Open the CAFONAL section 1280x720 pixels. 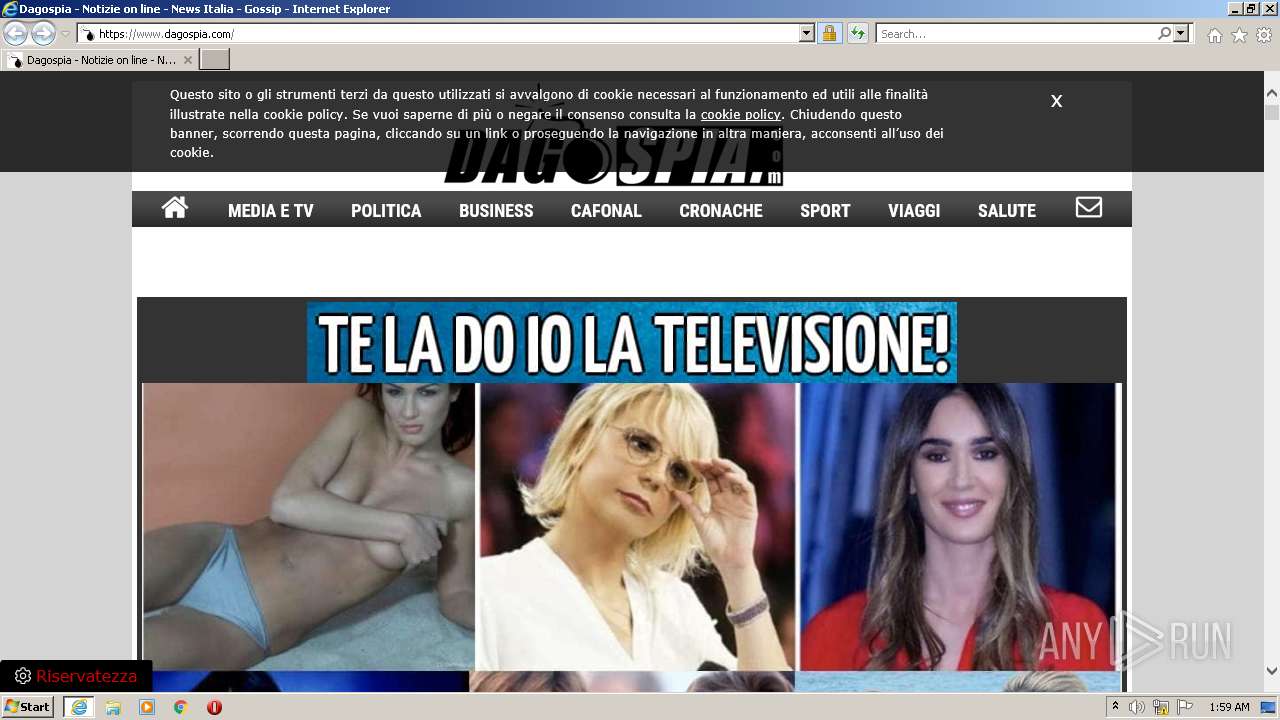606,211
